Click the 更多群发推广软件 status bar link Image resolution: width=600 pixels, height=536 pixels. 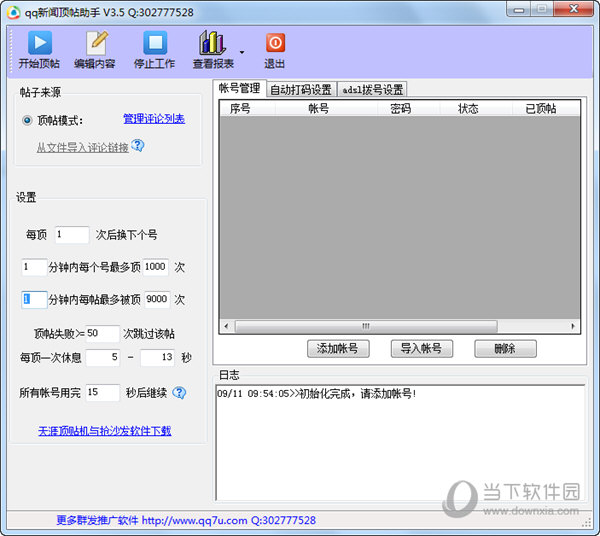tap(186, 520)
